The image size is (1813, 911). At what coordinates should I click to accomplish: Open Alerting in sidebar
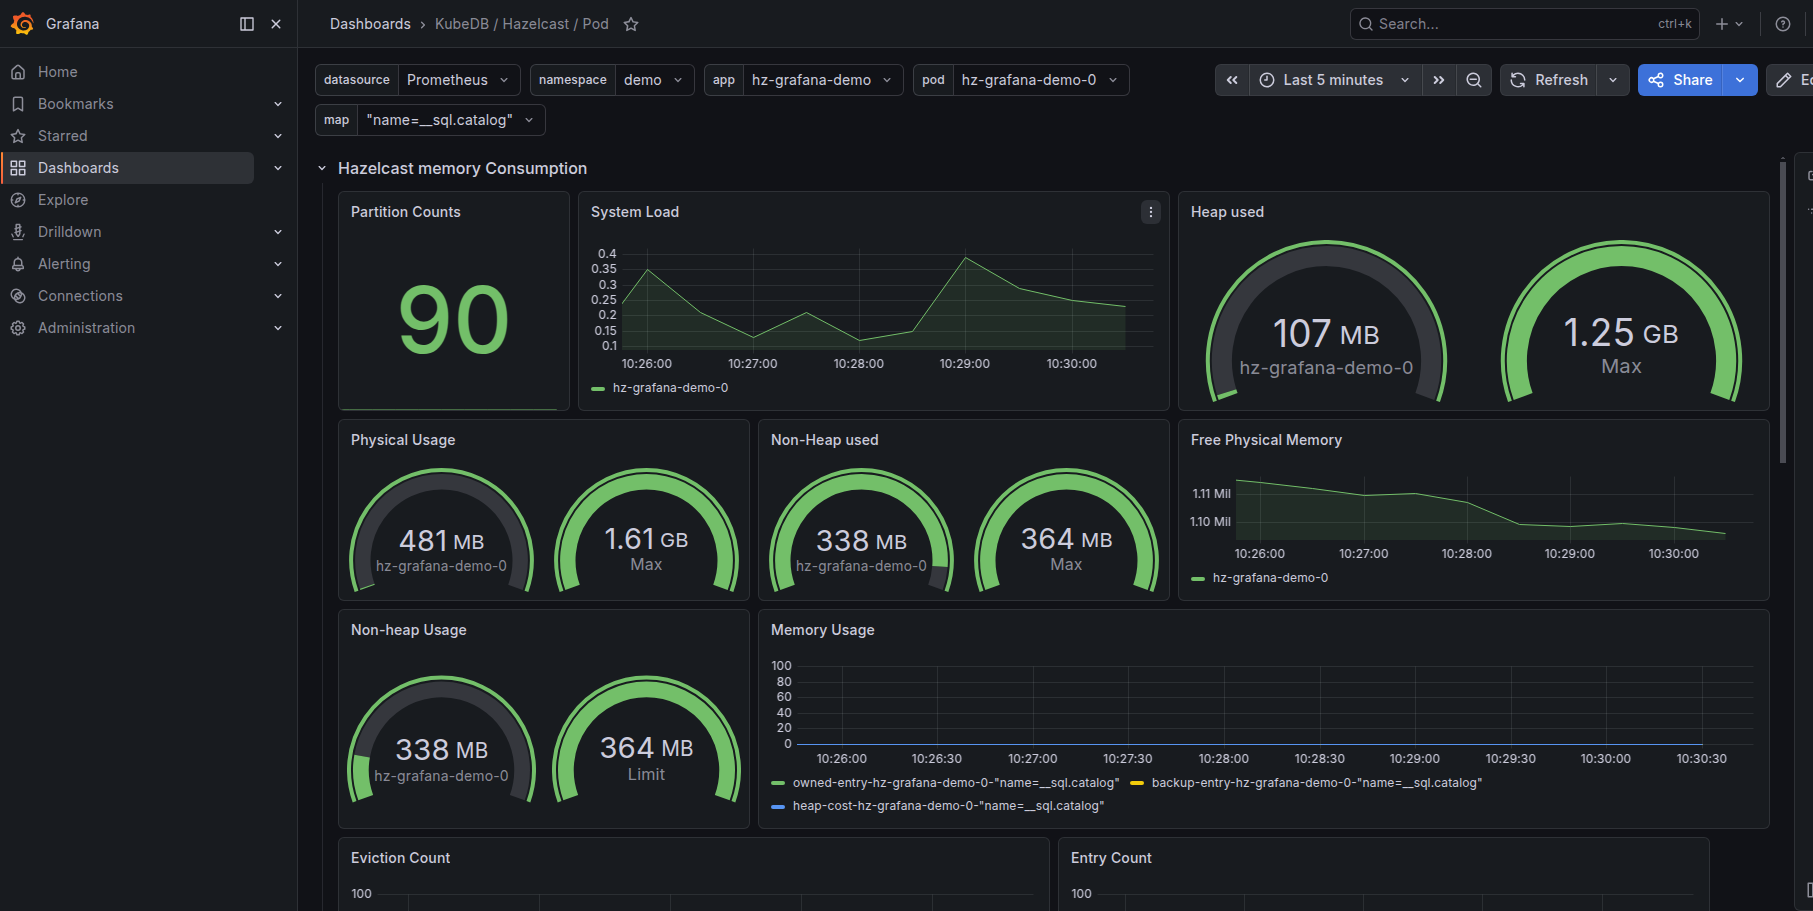[x=64, y=264]
